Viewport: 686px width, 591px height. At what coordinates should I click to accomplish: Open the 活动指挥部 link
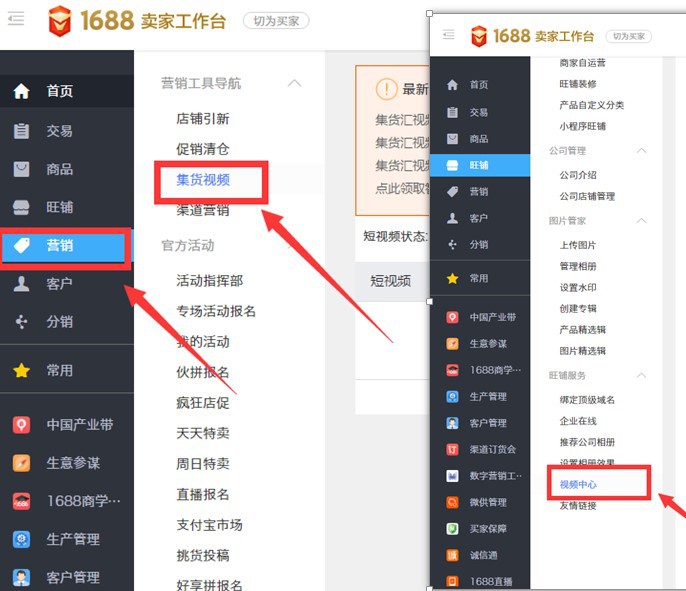coord(210,281)
